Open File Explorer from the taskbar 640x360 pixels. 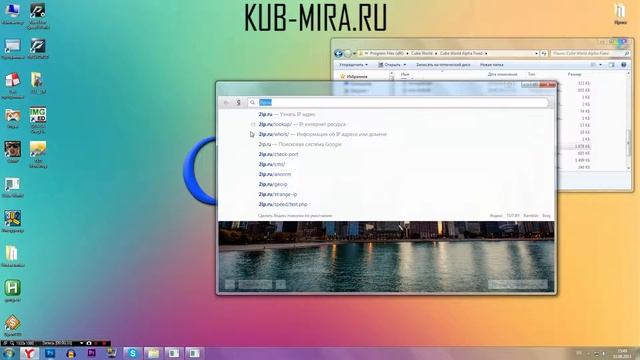[x=153, y=353]
